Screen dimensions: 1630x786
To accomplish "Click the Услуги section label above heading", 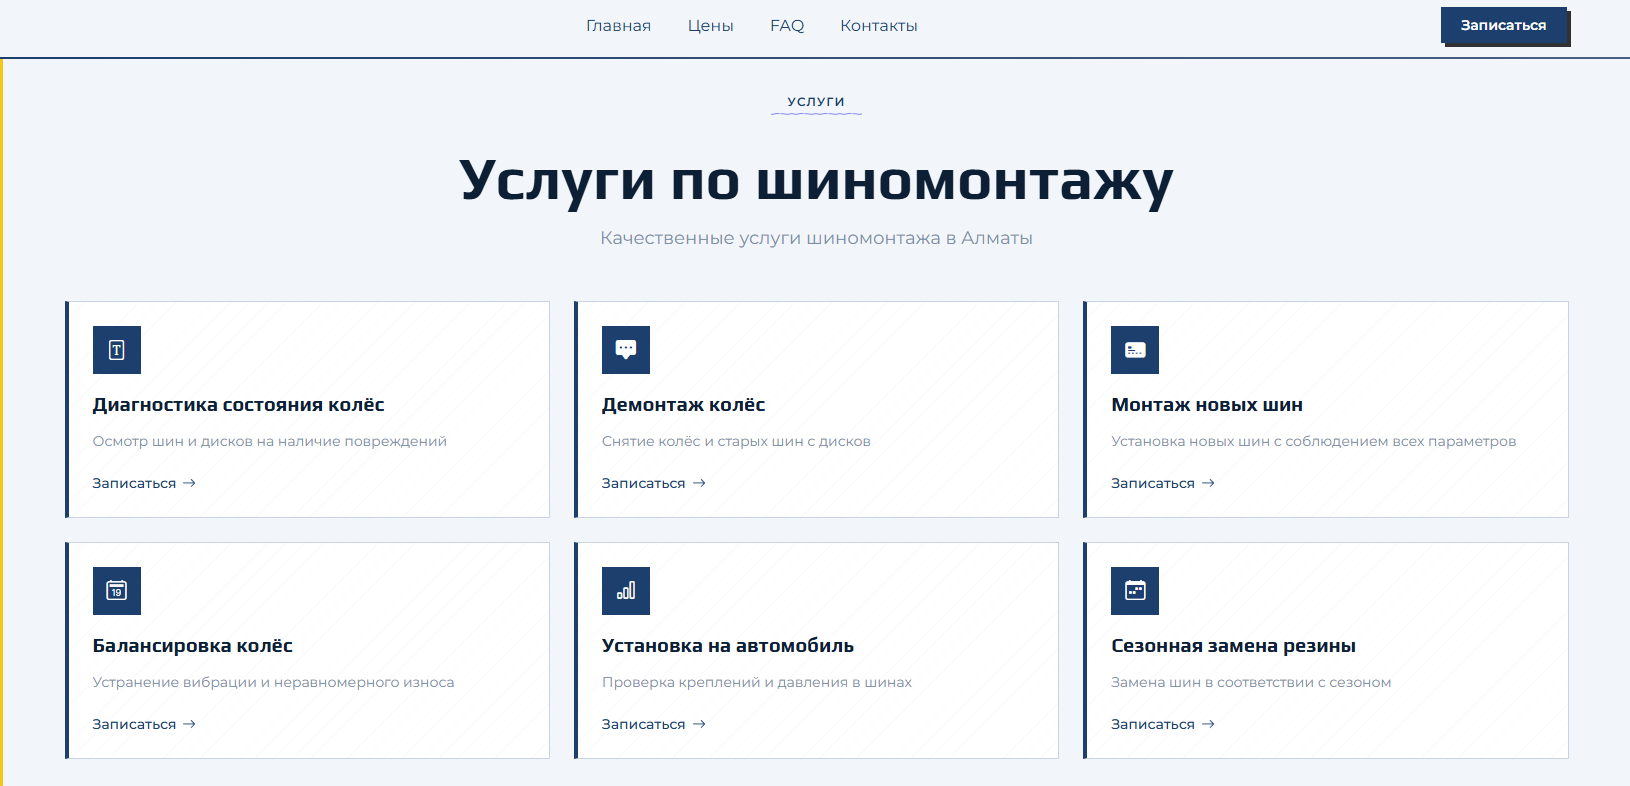I will pos(816,102).
